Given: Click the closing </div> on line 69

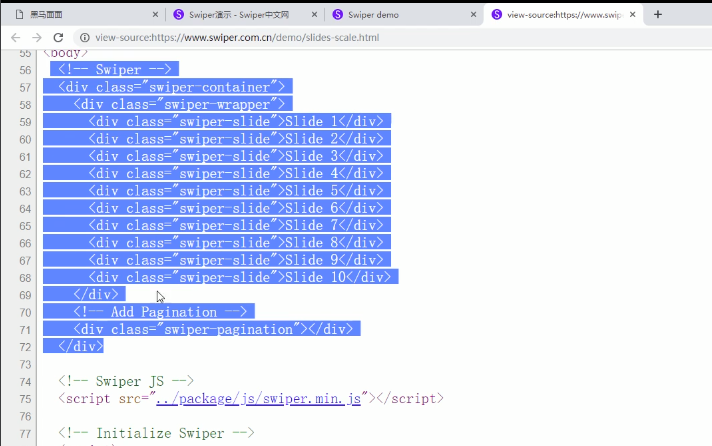Looking at the screenshot, I should point(96,294).
